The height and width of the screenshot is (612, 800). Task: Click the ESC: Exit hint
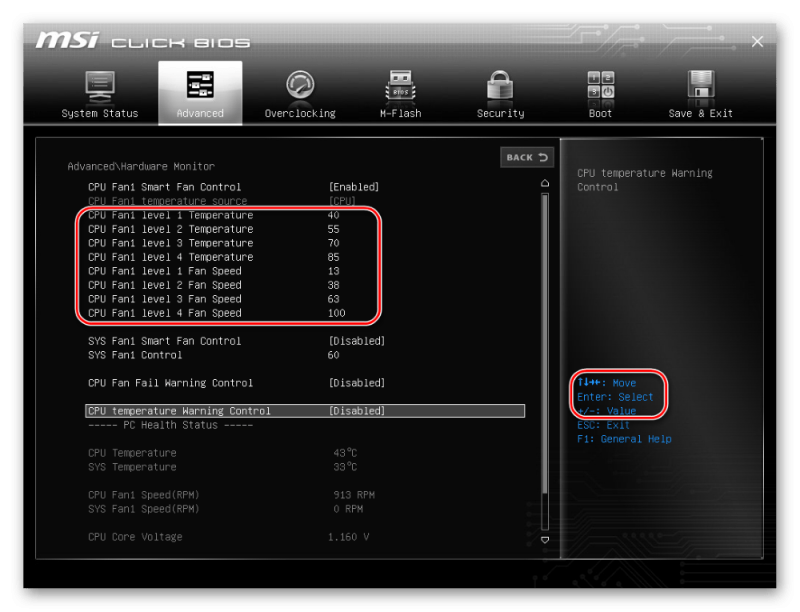pyautogui.click(x=603, y=425)
